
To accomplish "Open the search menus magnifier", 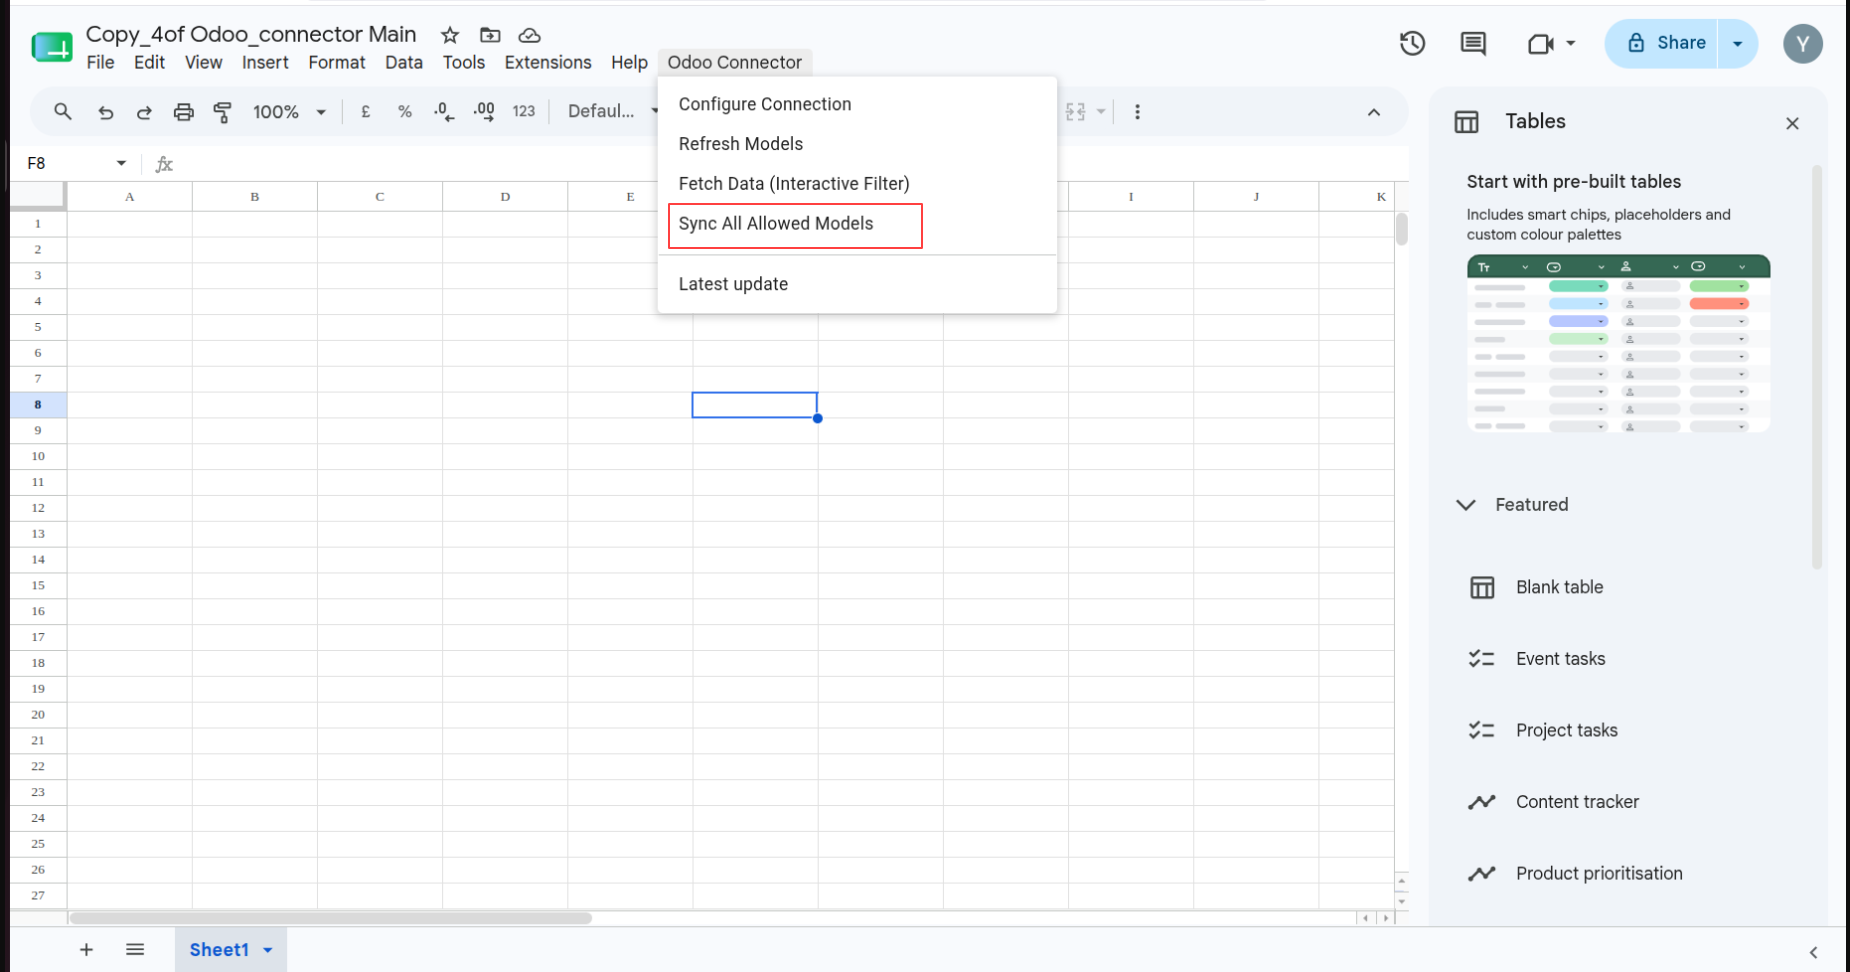I will coord(62,111).
